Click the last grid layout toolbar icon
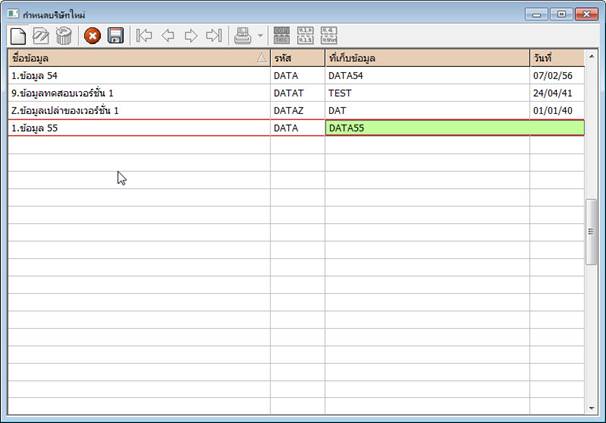The height and width of the screenshot is (423, 606). click(x=332, y=36)
